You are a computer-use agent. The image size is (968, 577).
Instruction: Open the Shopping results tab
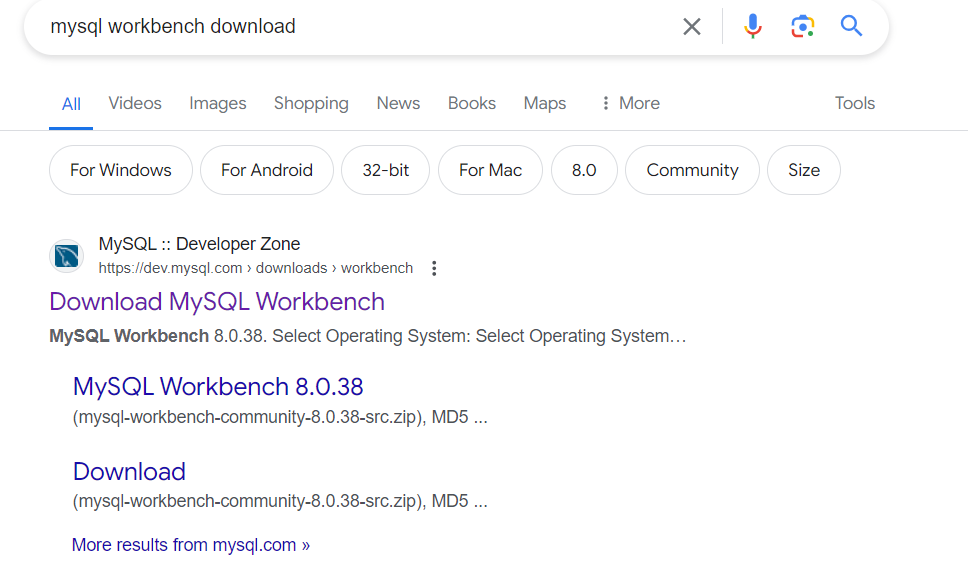point(311,103)
